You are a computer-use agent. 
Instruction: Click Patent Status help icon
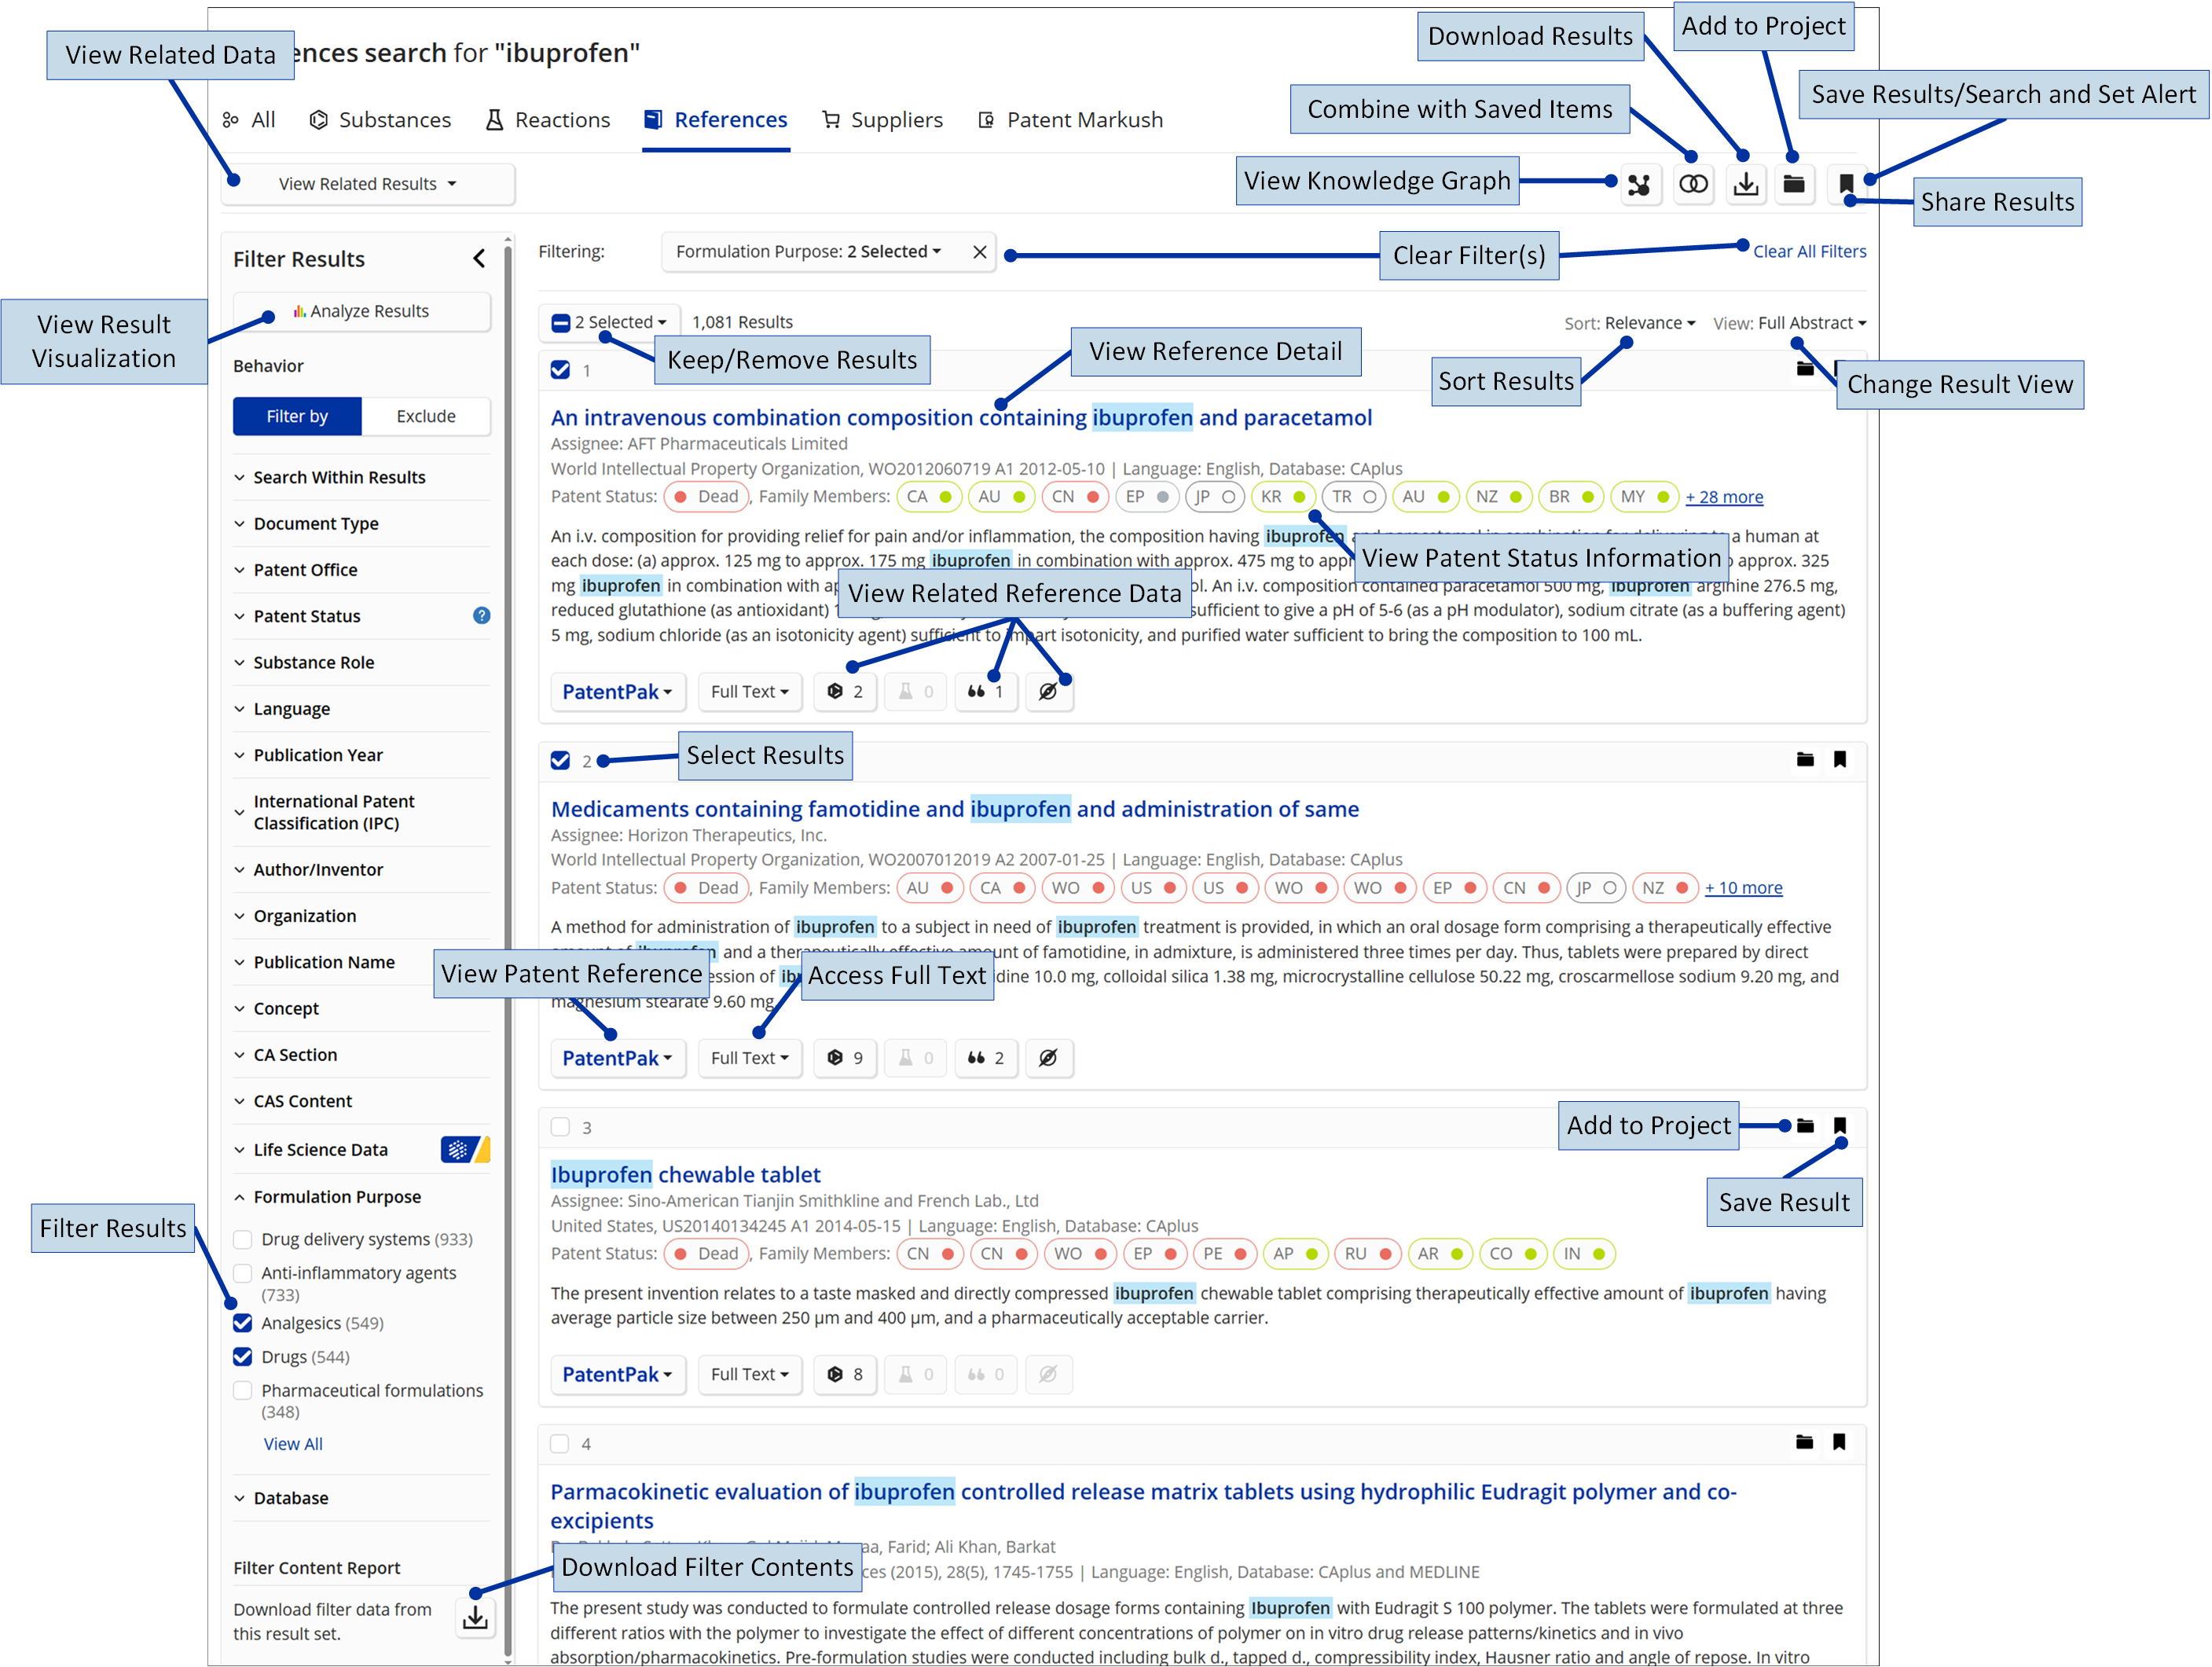pos(481,616)
